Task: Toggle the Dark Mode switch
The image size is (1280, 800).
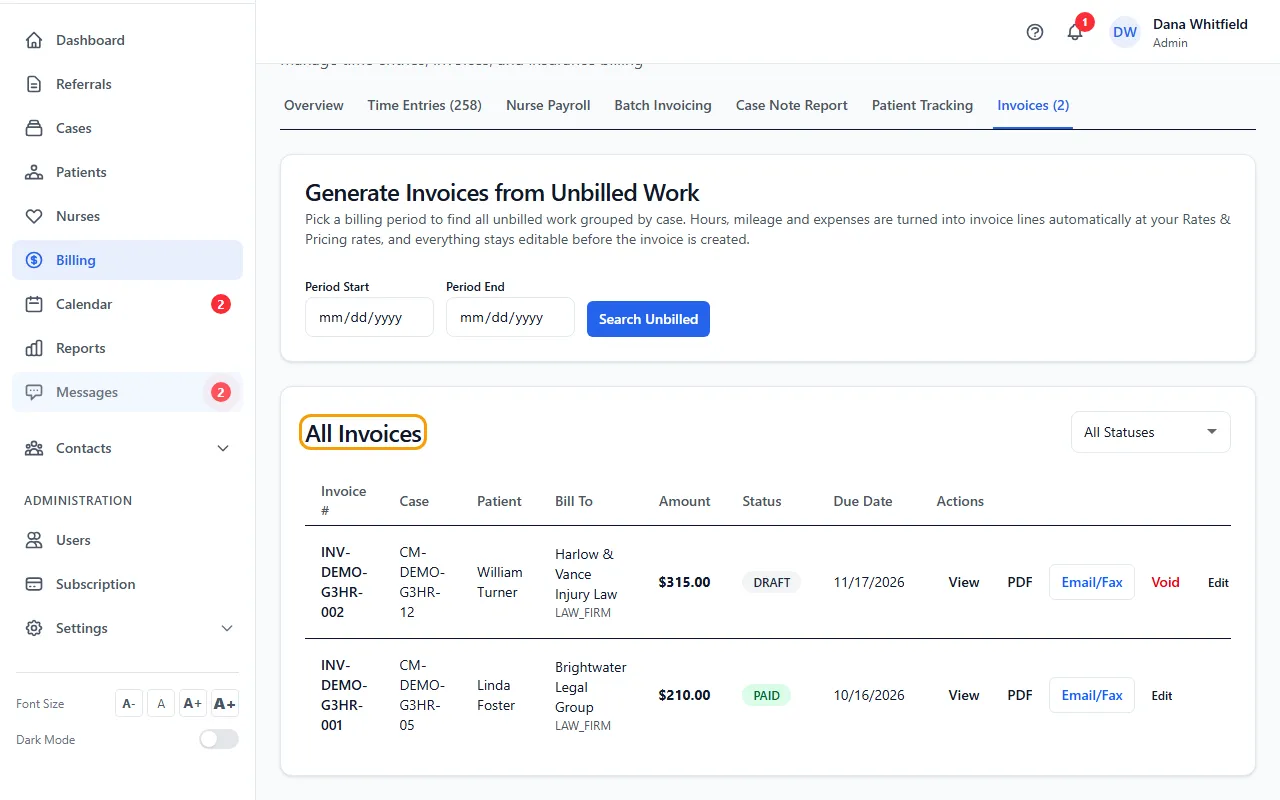Action: click(219, 739)
